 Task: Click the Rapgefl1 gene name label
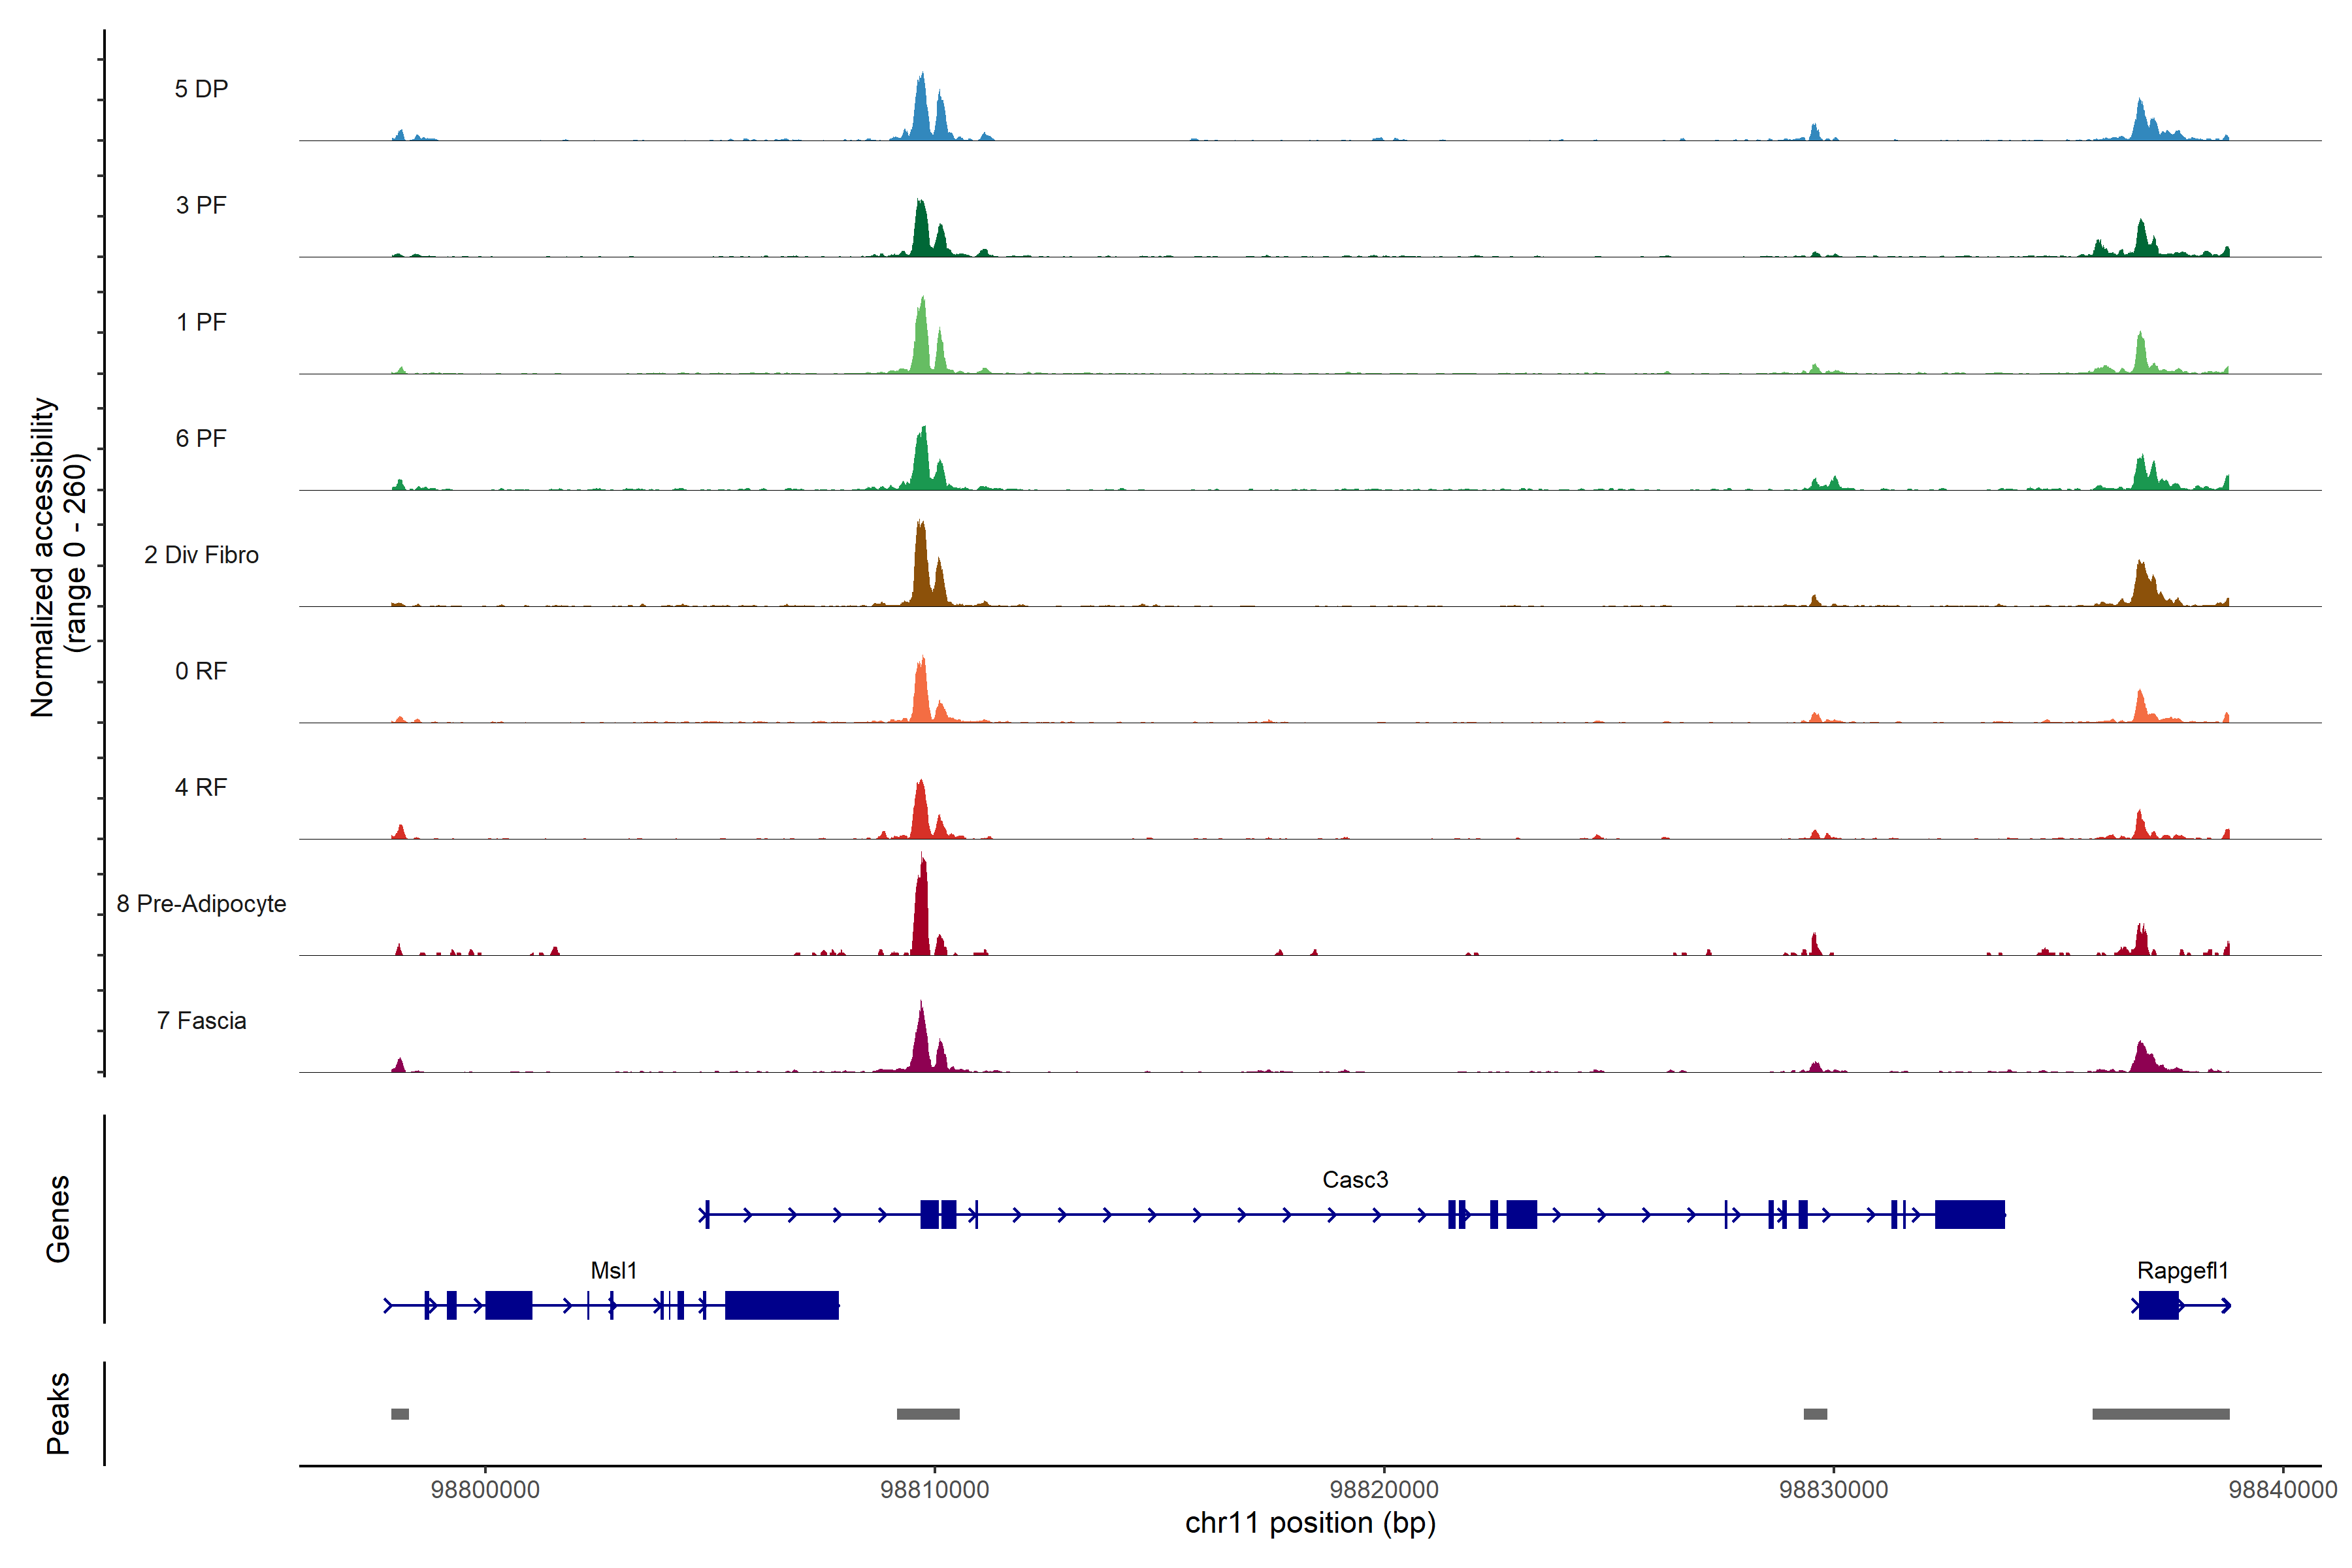[2182, 1271]
